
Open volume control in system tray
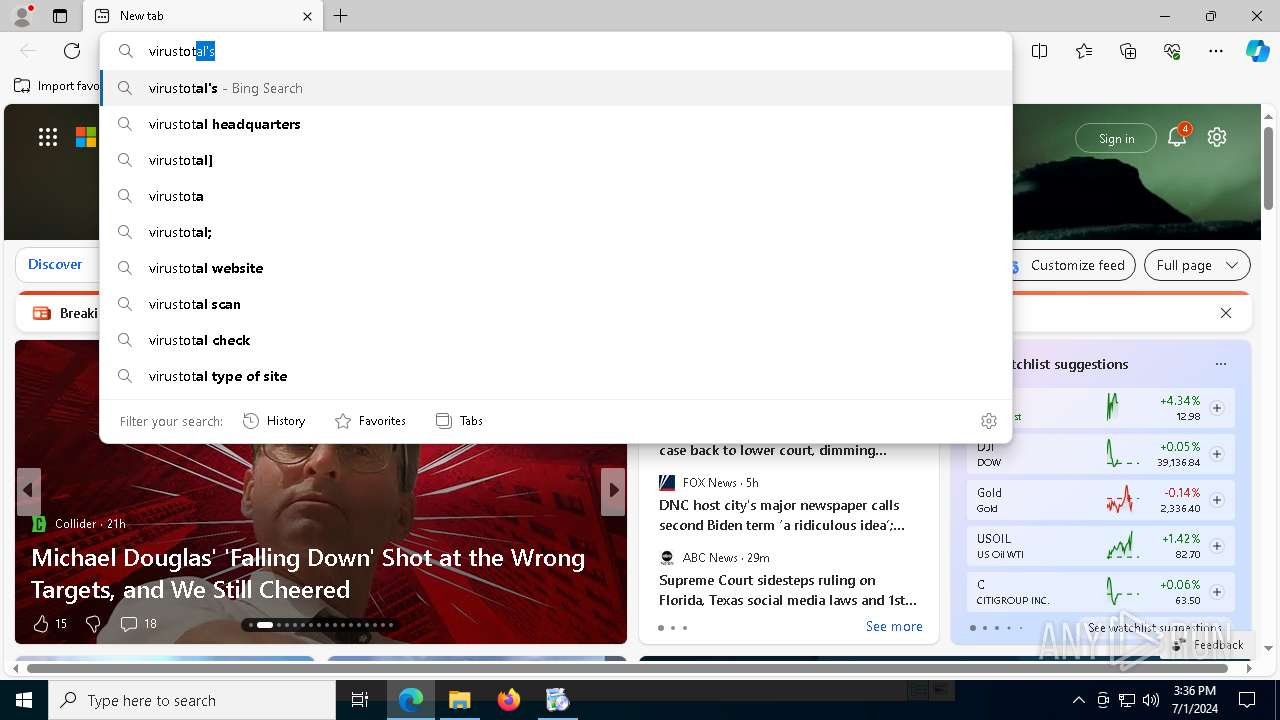point(1151,700)
